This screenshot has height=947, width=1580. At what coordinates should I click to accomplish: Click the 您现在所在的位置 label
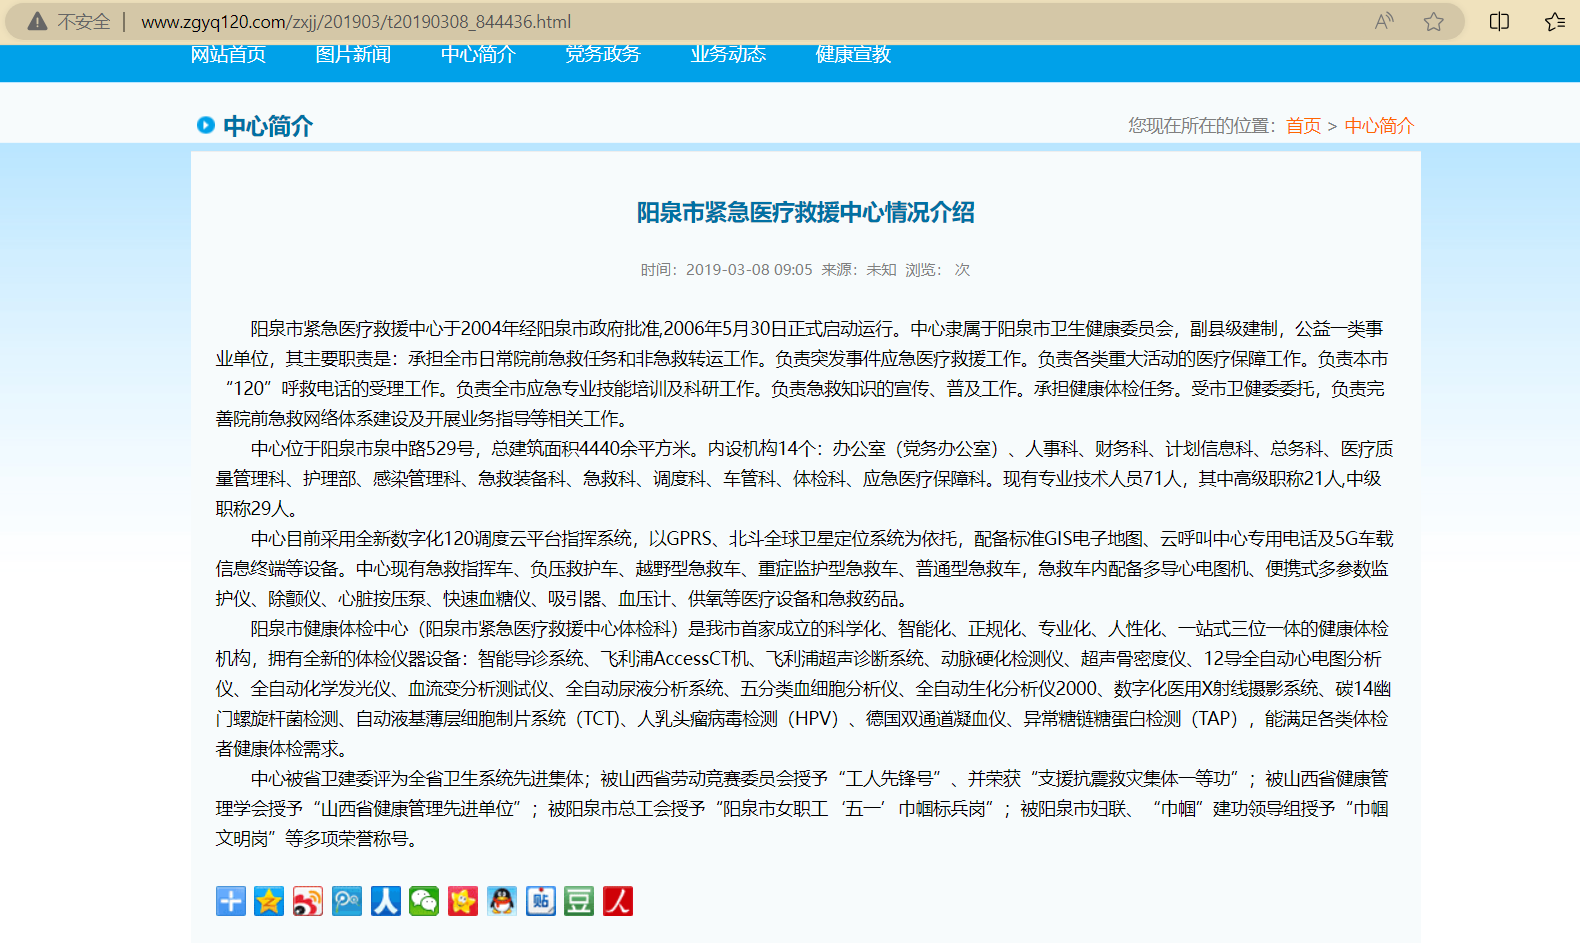(x=1201, y=126)
